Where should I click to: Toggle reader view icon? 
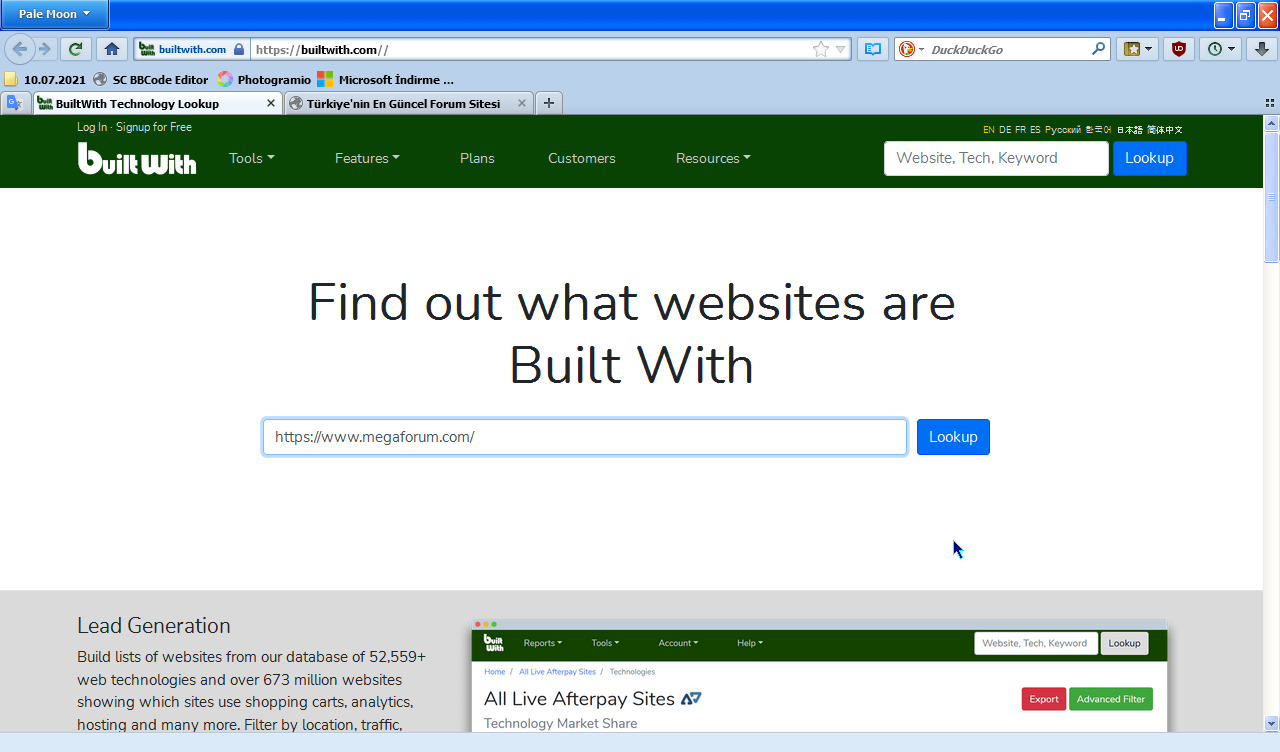(x=873, y=49)
